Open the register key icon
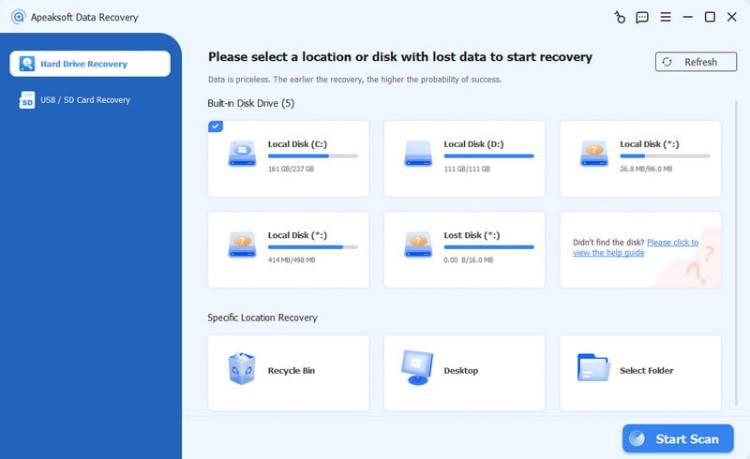This screenshot has height=459, width=750. click(x=619, y=17)
